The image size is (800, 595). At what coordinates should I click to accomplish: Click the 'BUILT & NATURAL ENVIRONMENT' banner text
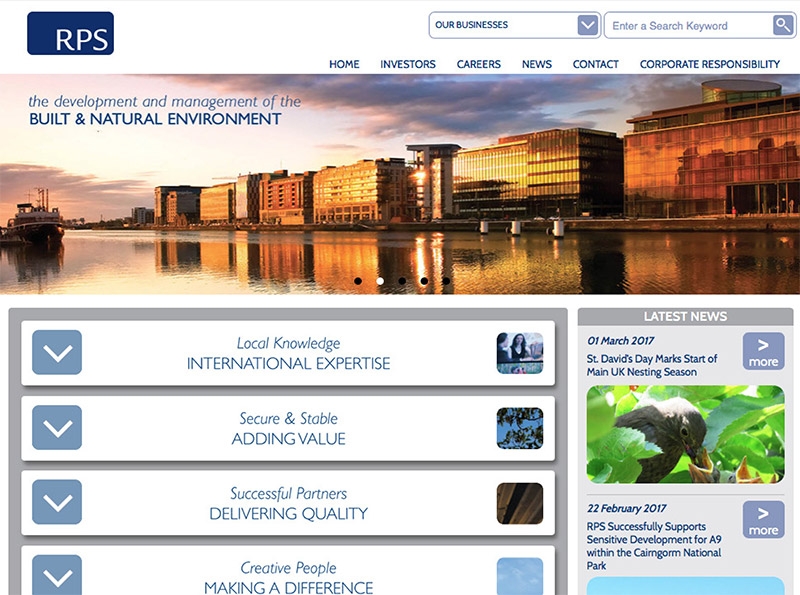click(155, 119)
